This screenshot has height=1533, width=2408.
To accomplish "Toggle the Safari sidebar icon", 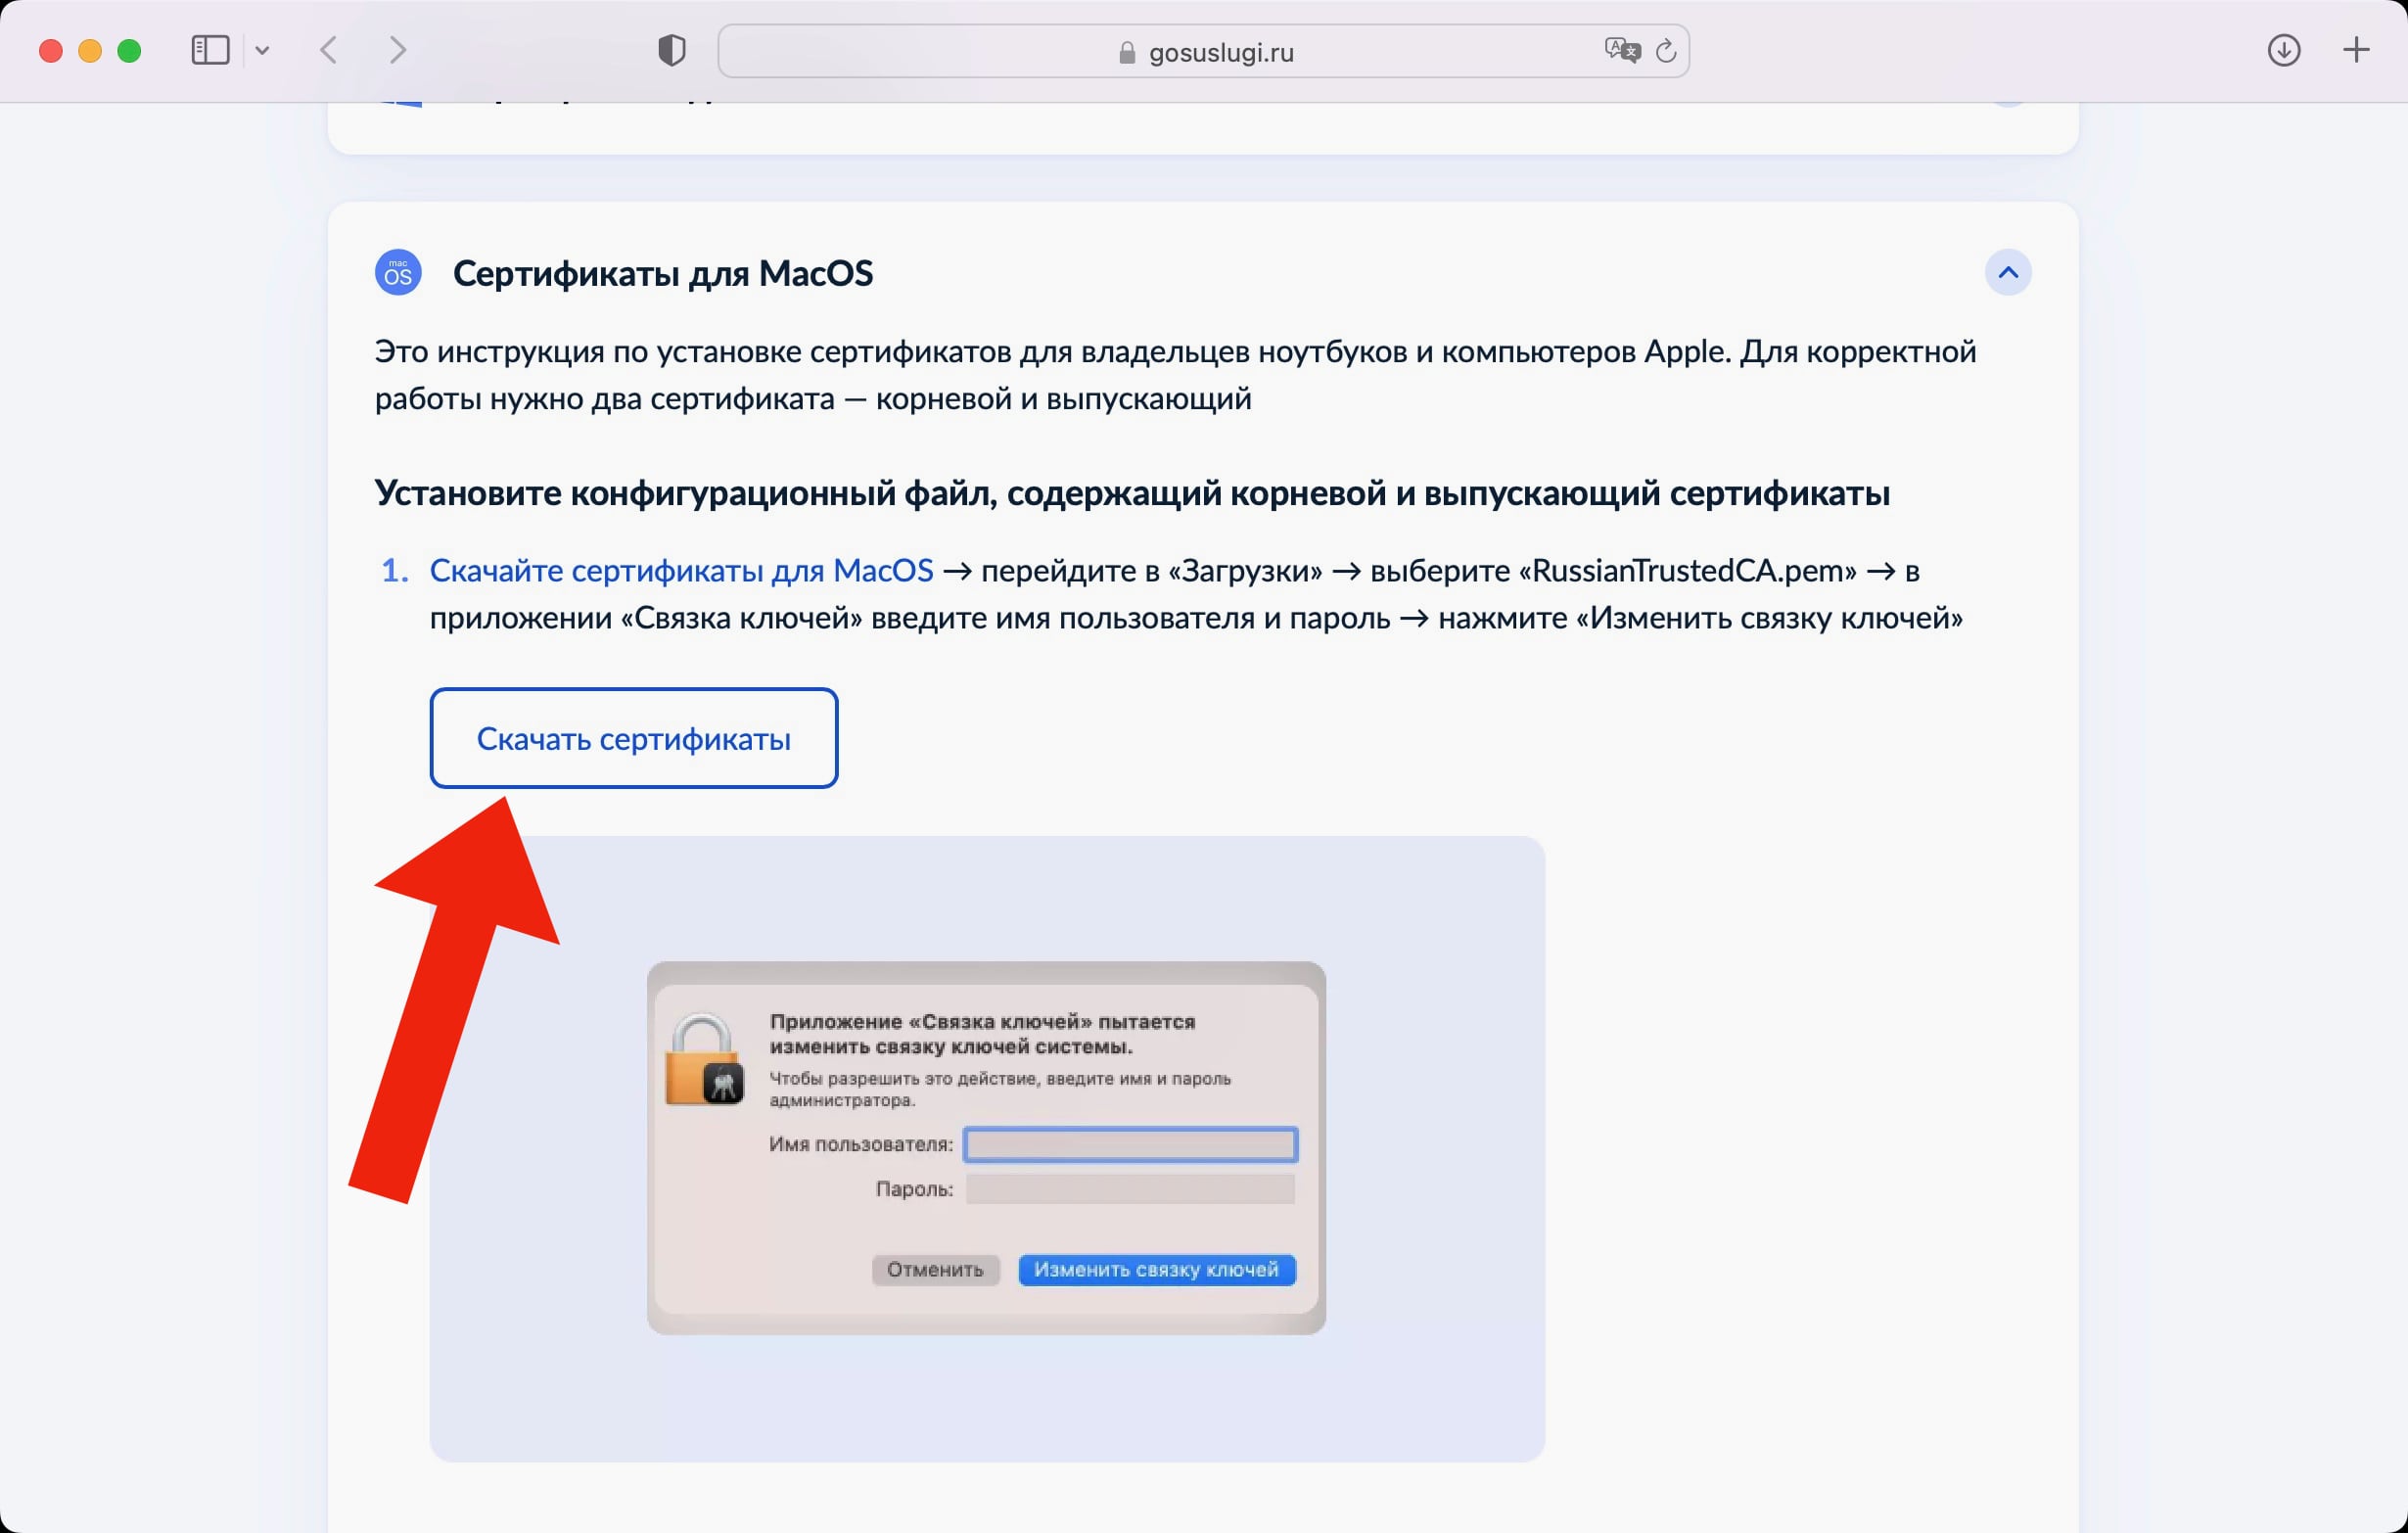I will pyautogui.click(x=210, y=50).
